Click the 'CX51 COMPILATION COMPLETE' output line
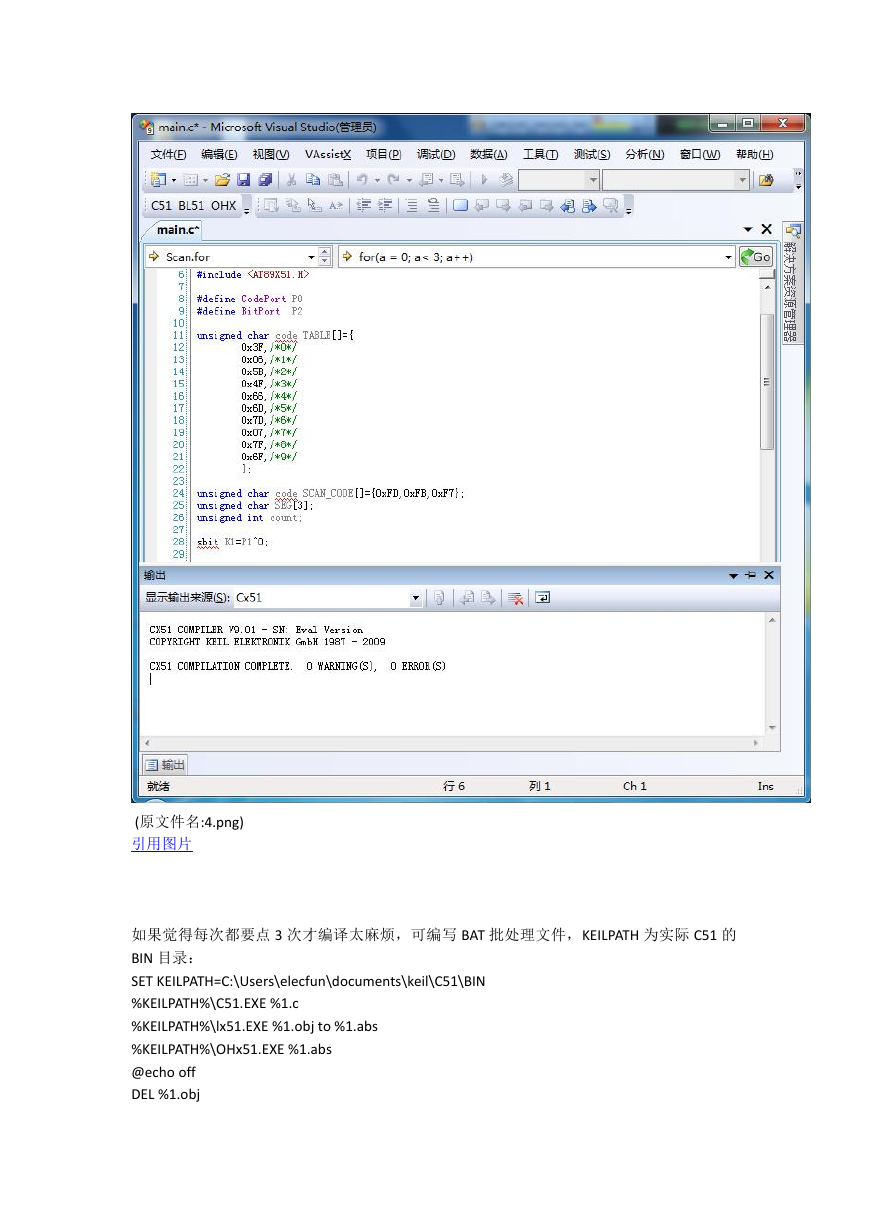The image size is (869, 1228). pyautogui.click(x=297, y=666)
